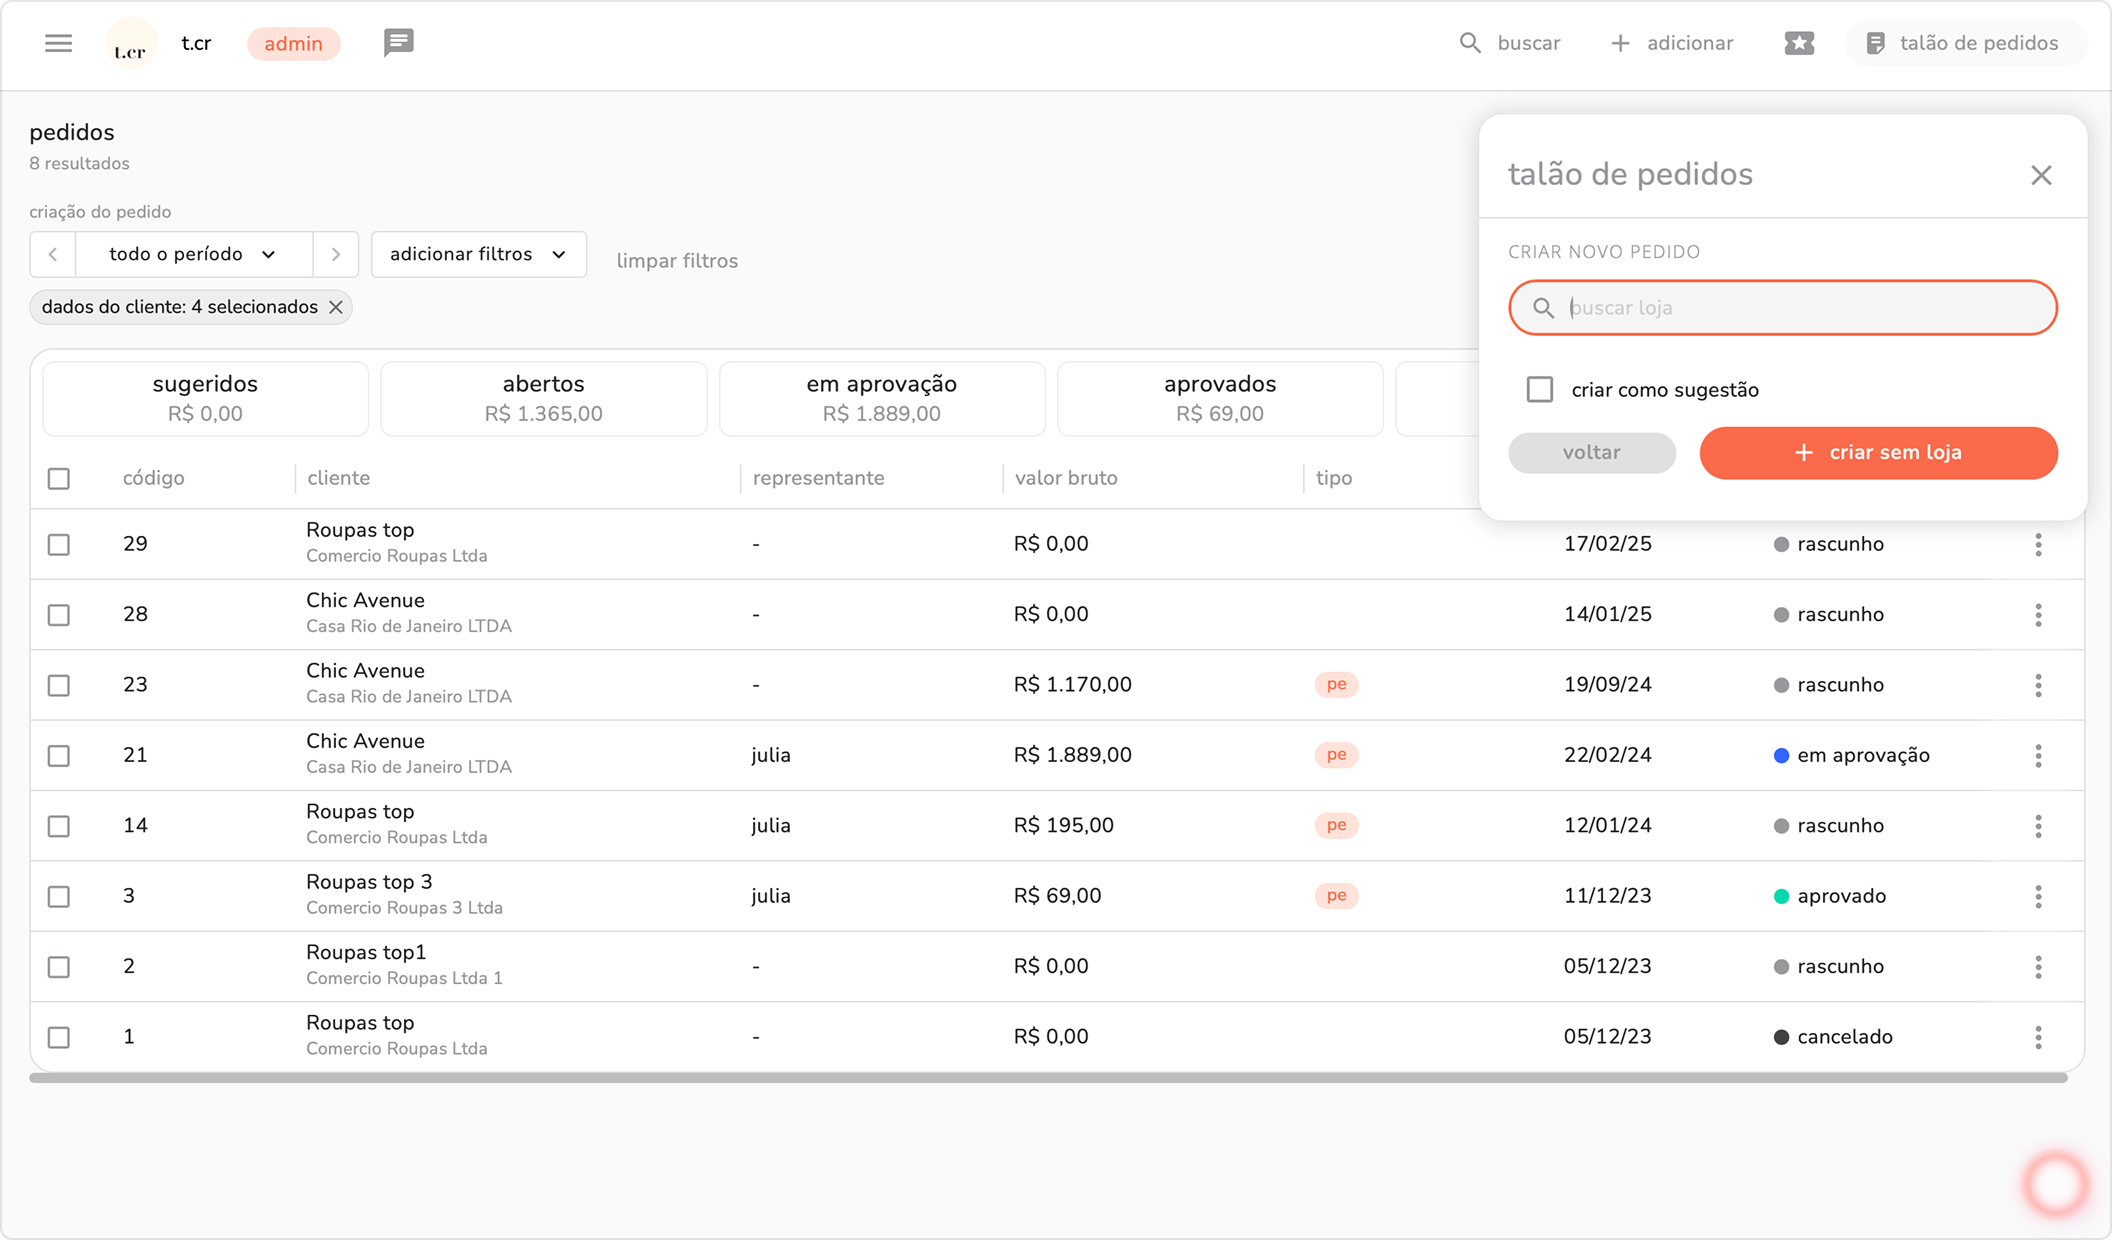Screen dimensions: 2112x1240
Task: Open the chat messages icon
Action: click(398, 43)
